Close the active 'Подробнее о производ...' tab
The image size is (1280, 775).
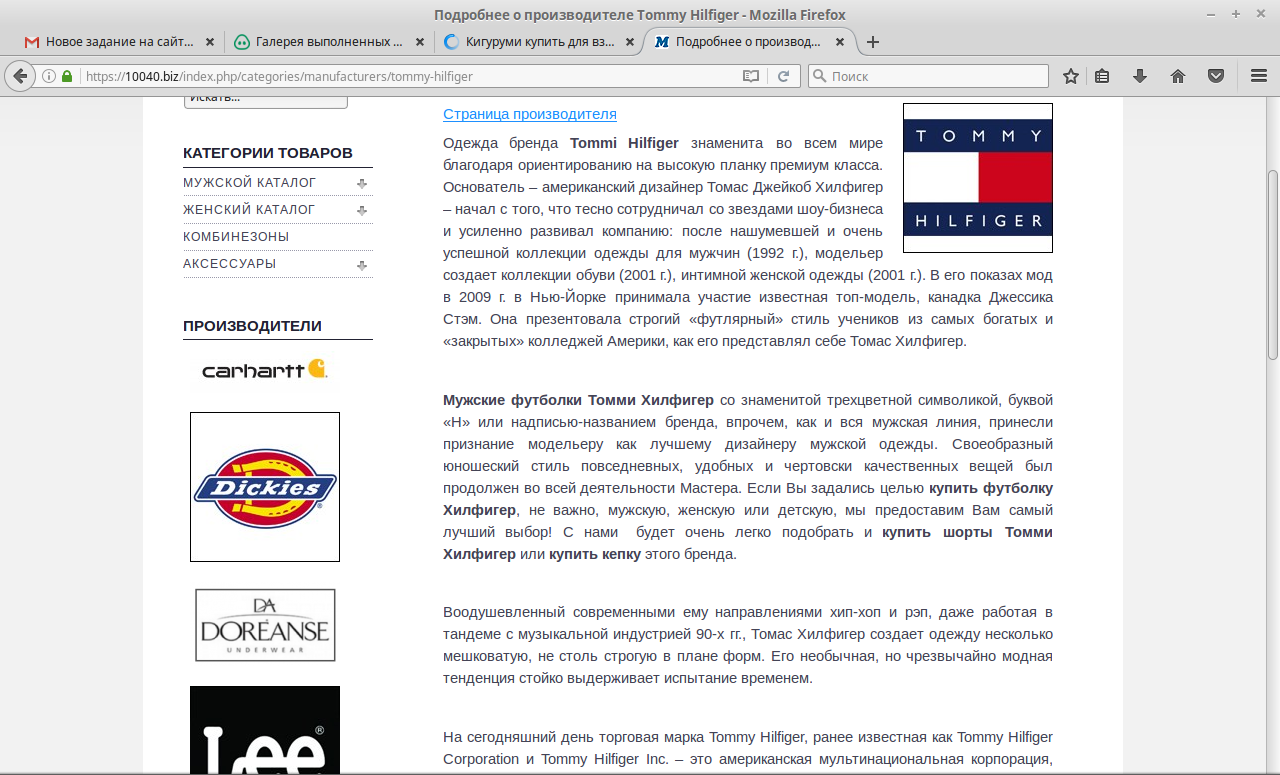[x=840, y=42]
